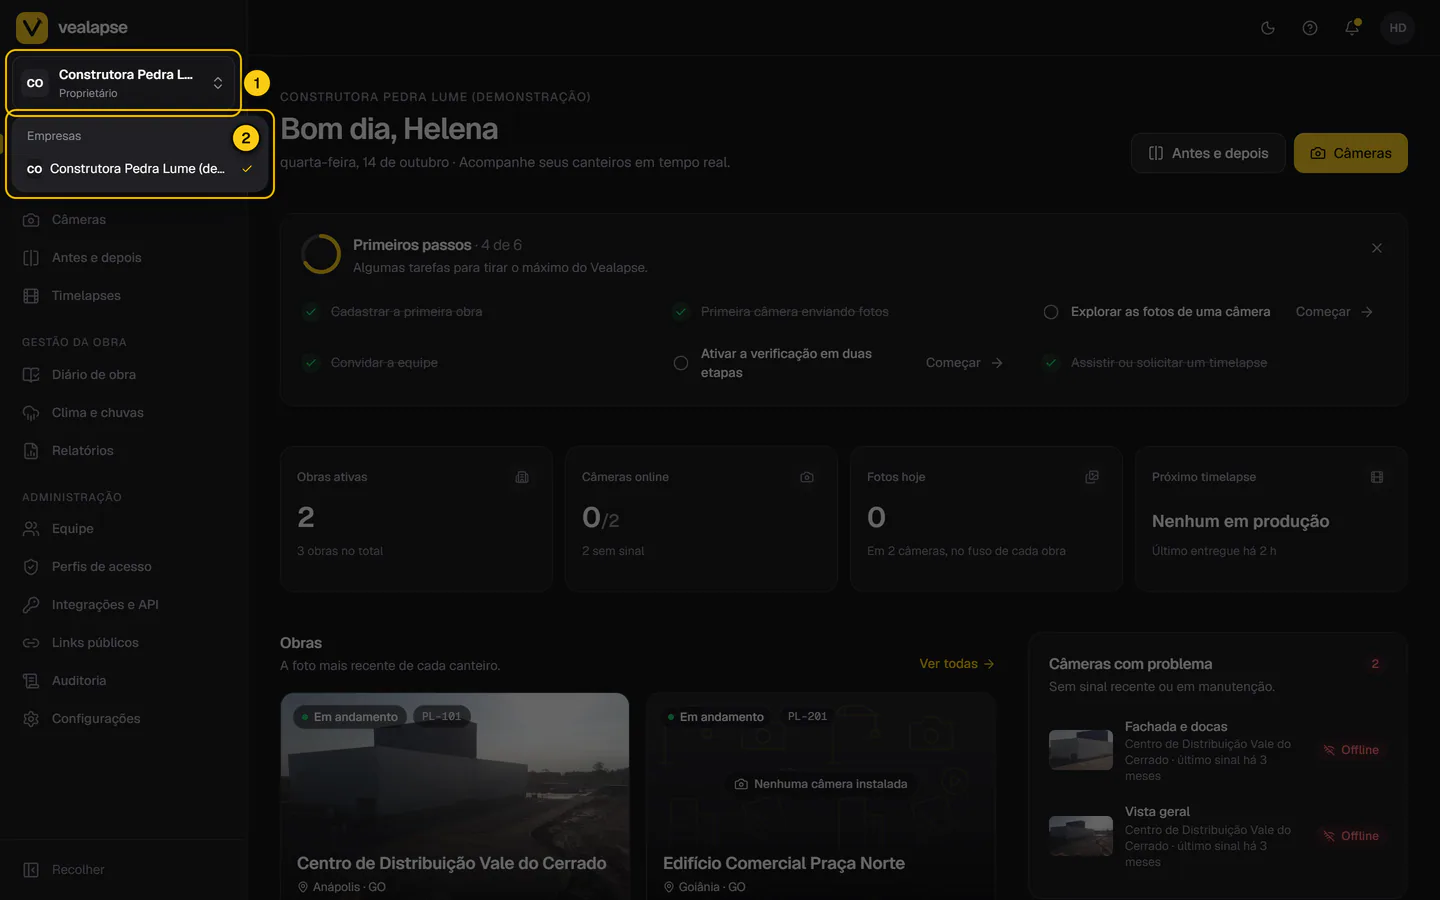Click the Perfis de acesso shield icon
The height and width of the screenshot is (900, 1440).
tap(31, 567)
